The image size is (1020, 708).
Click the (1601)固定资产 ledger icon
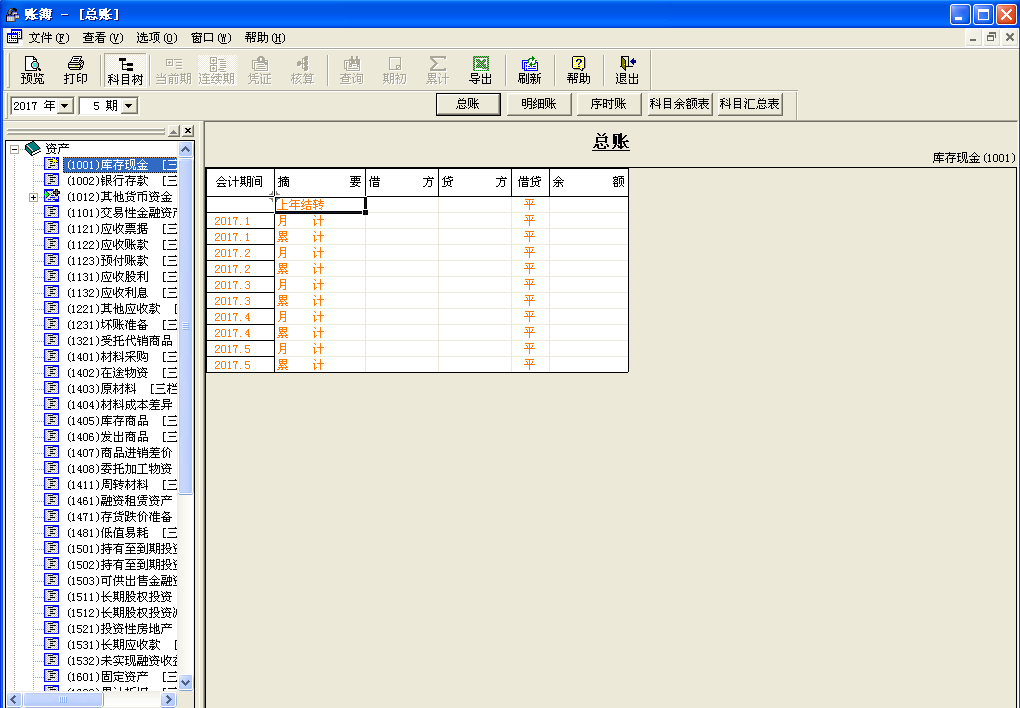pyautogui.click(x=51, y=676)
